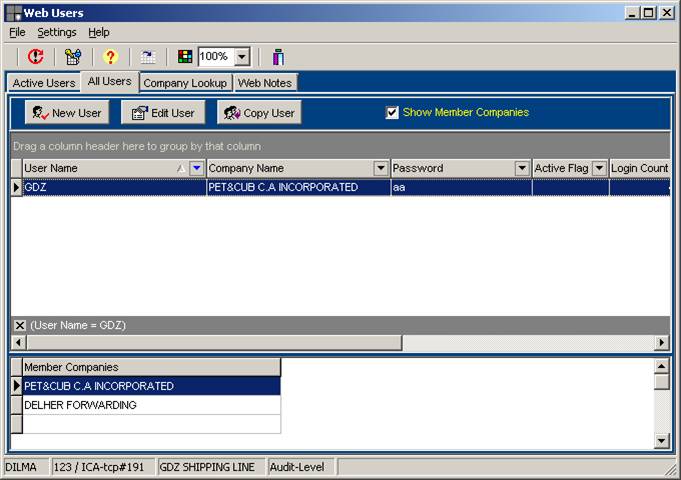Click the purple exit door toolbar icon
This screenshot has width=681, height=480.
pyautogui.click(x=278, y=57)
